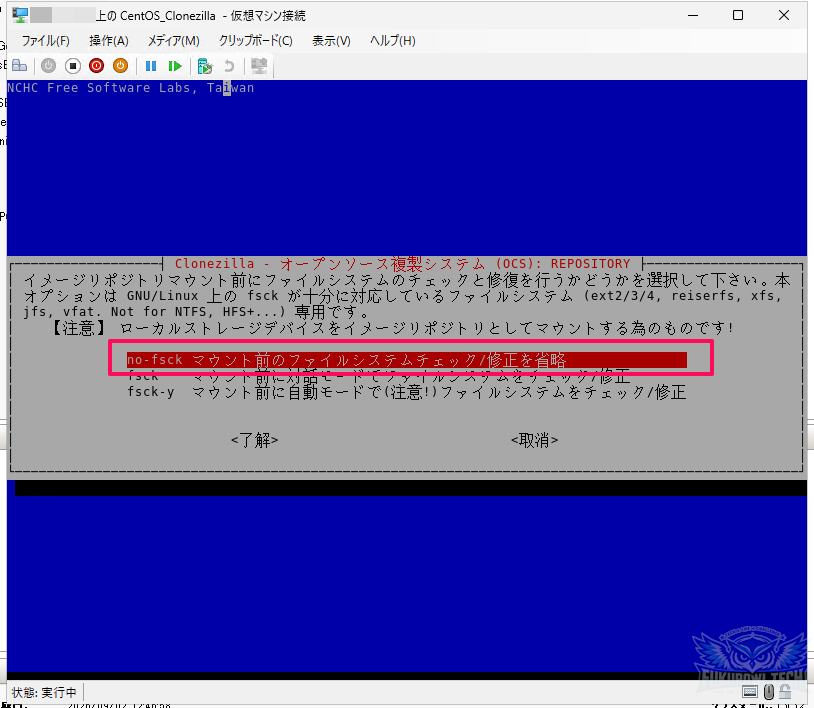Open the 表示(V) menu
Image resolution: width=814 pixels, height=708 pixels.
click(x=331, y=40)
